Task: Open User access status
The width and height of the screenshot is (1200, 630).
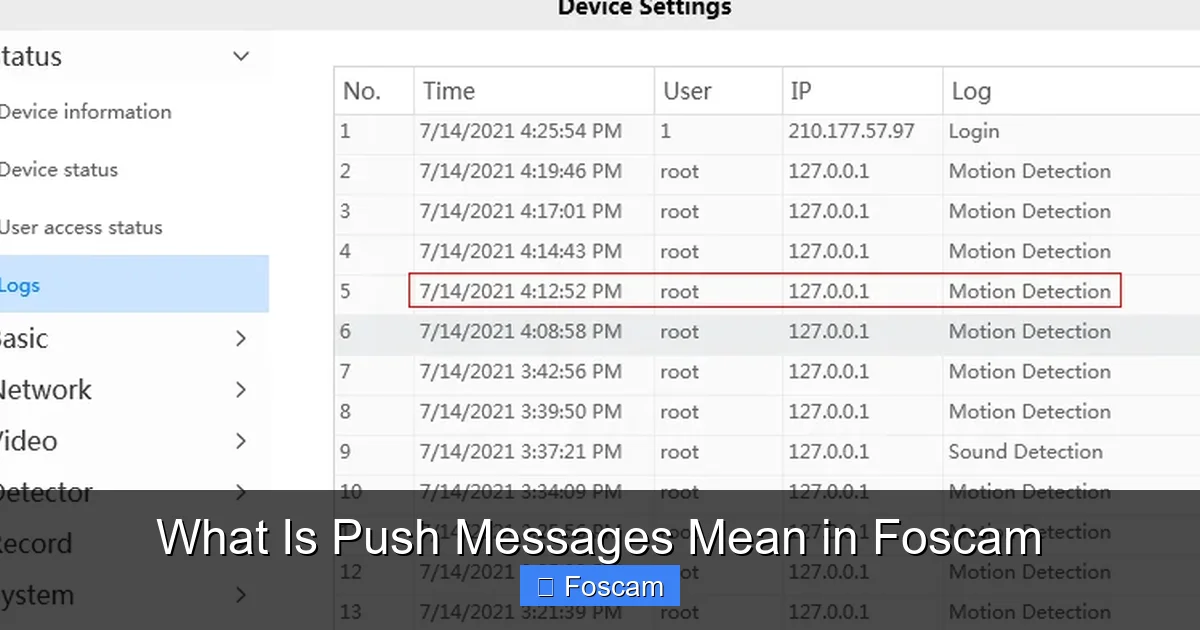Action: pos(81,227)
